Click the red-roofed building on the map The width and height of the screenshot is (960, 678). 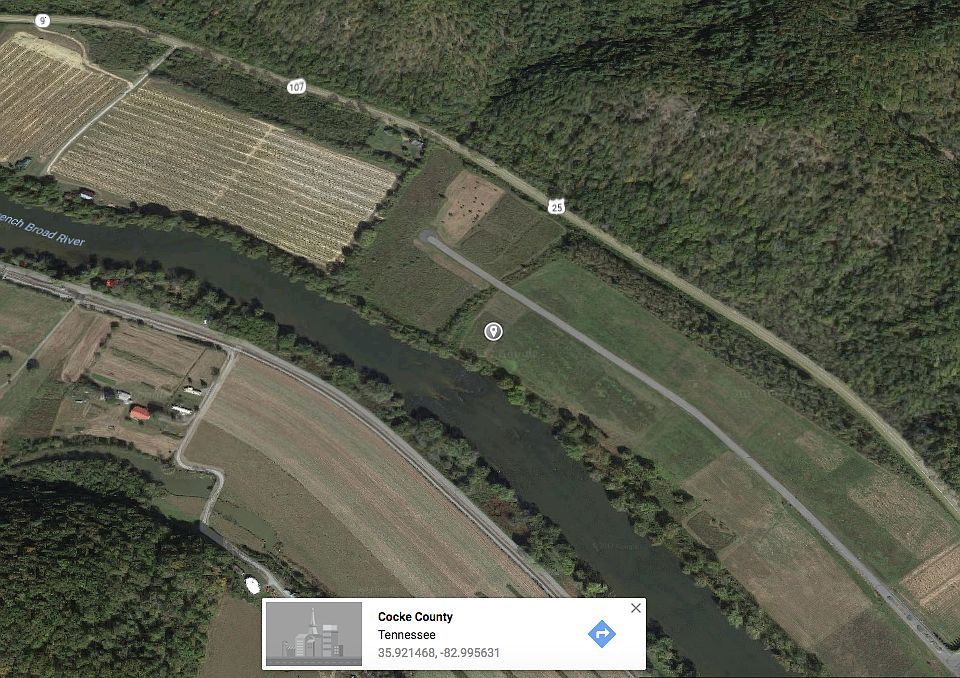tap(140, 414)
